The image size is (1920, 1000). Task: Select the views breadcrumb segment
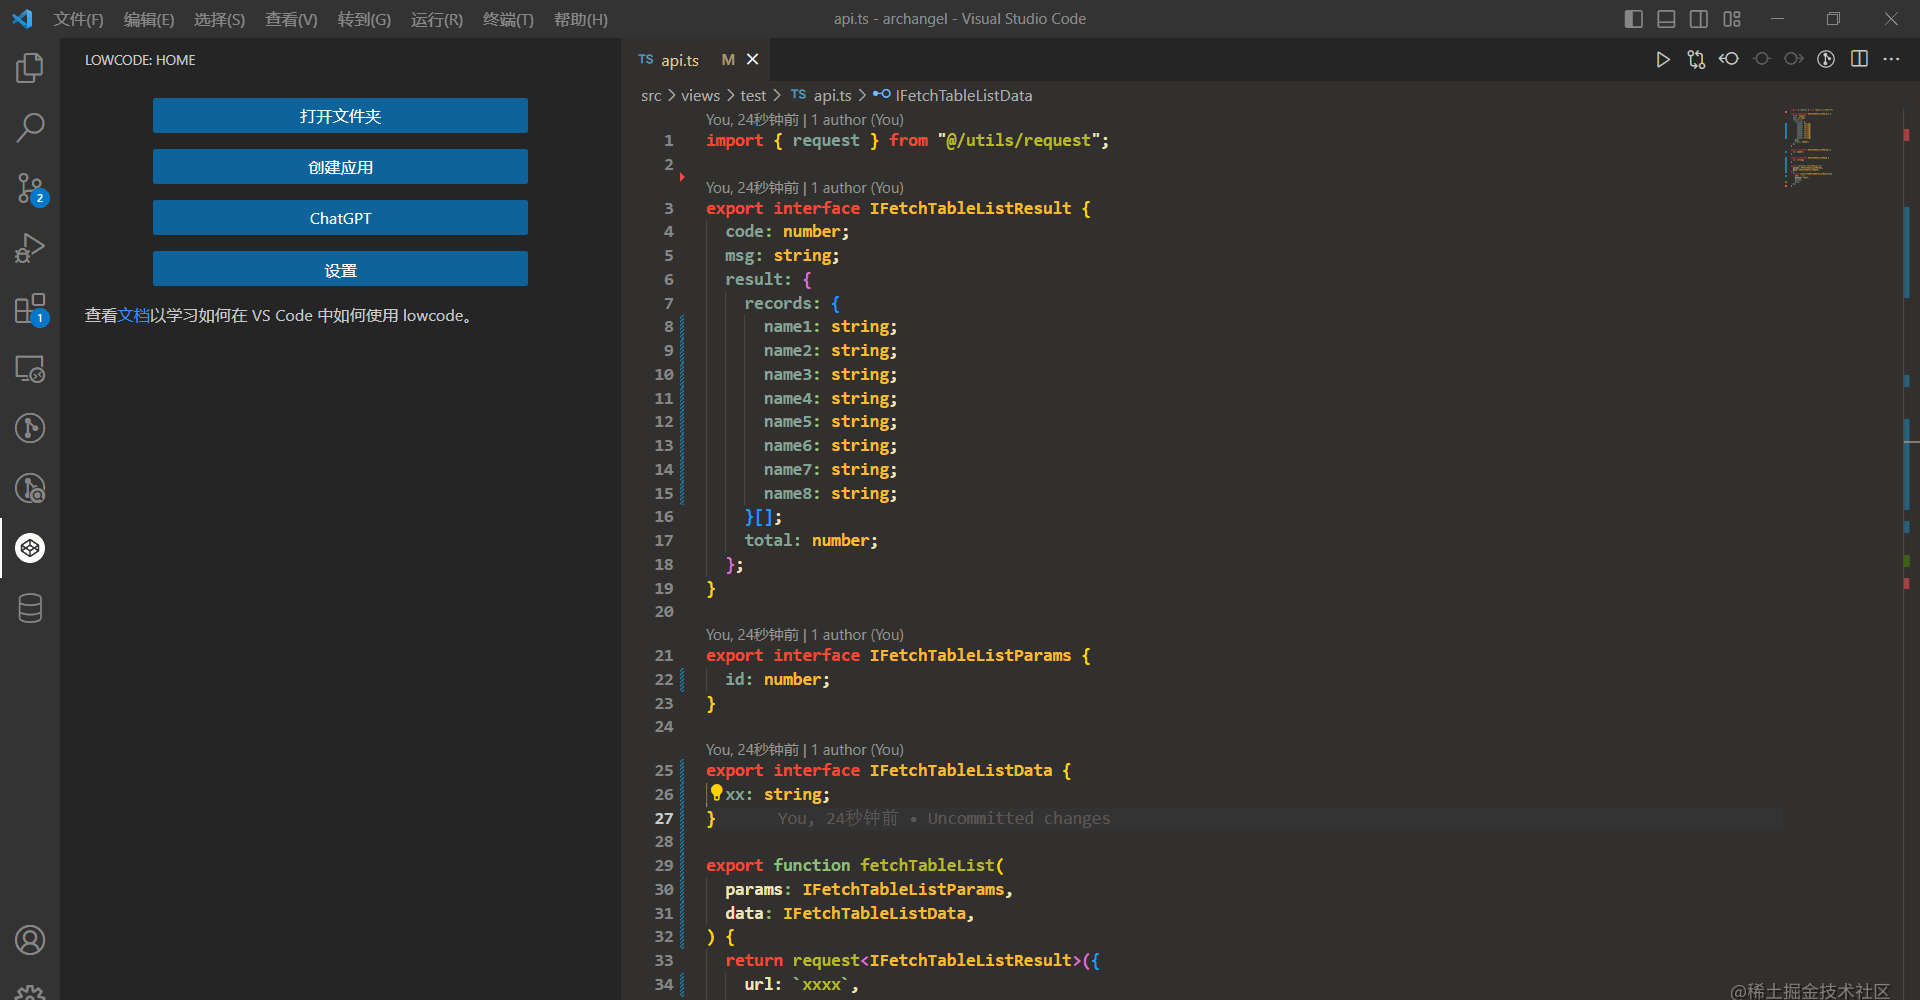(x=700, y=96)
